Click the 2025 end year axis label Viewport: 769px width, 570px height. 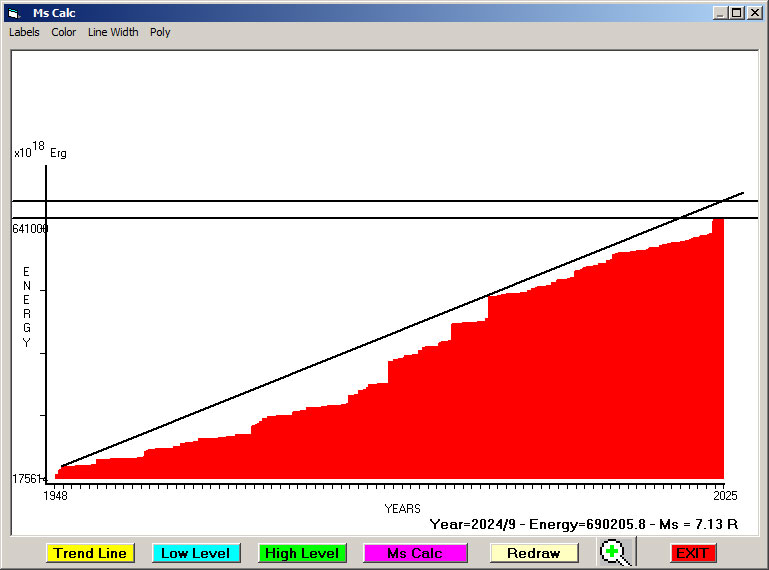coord(724,495)
